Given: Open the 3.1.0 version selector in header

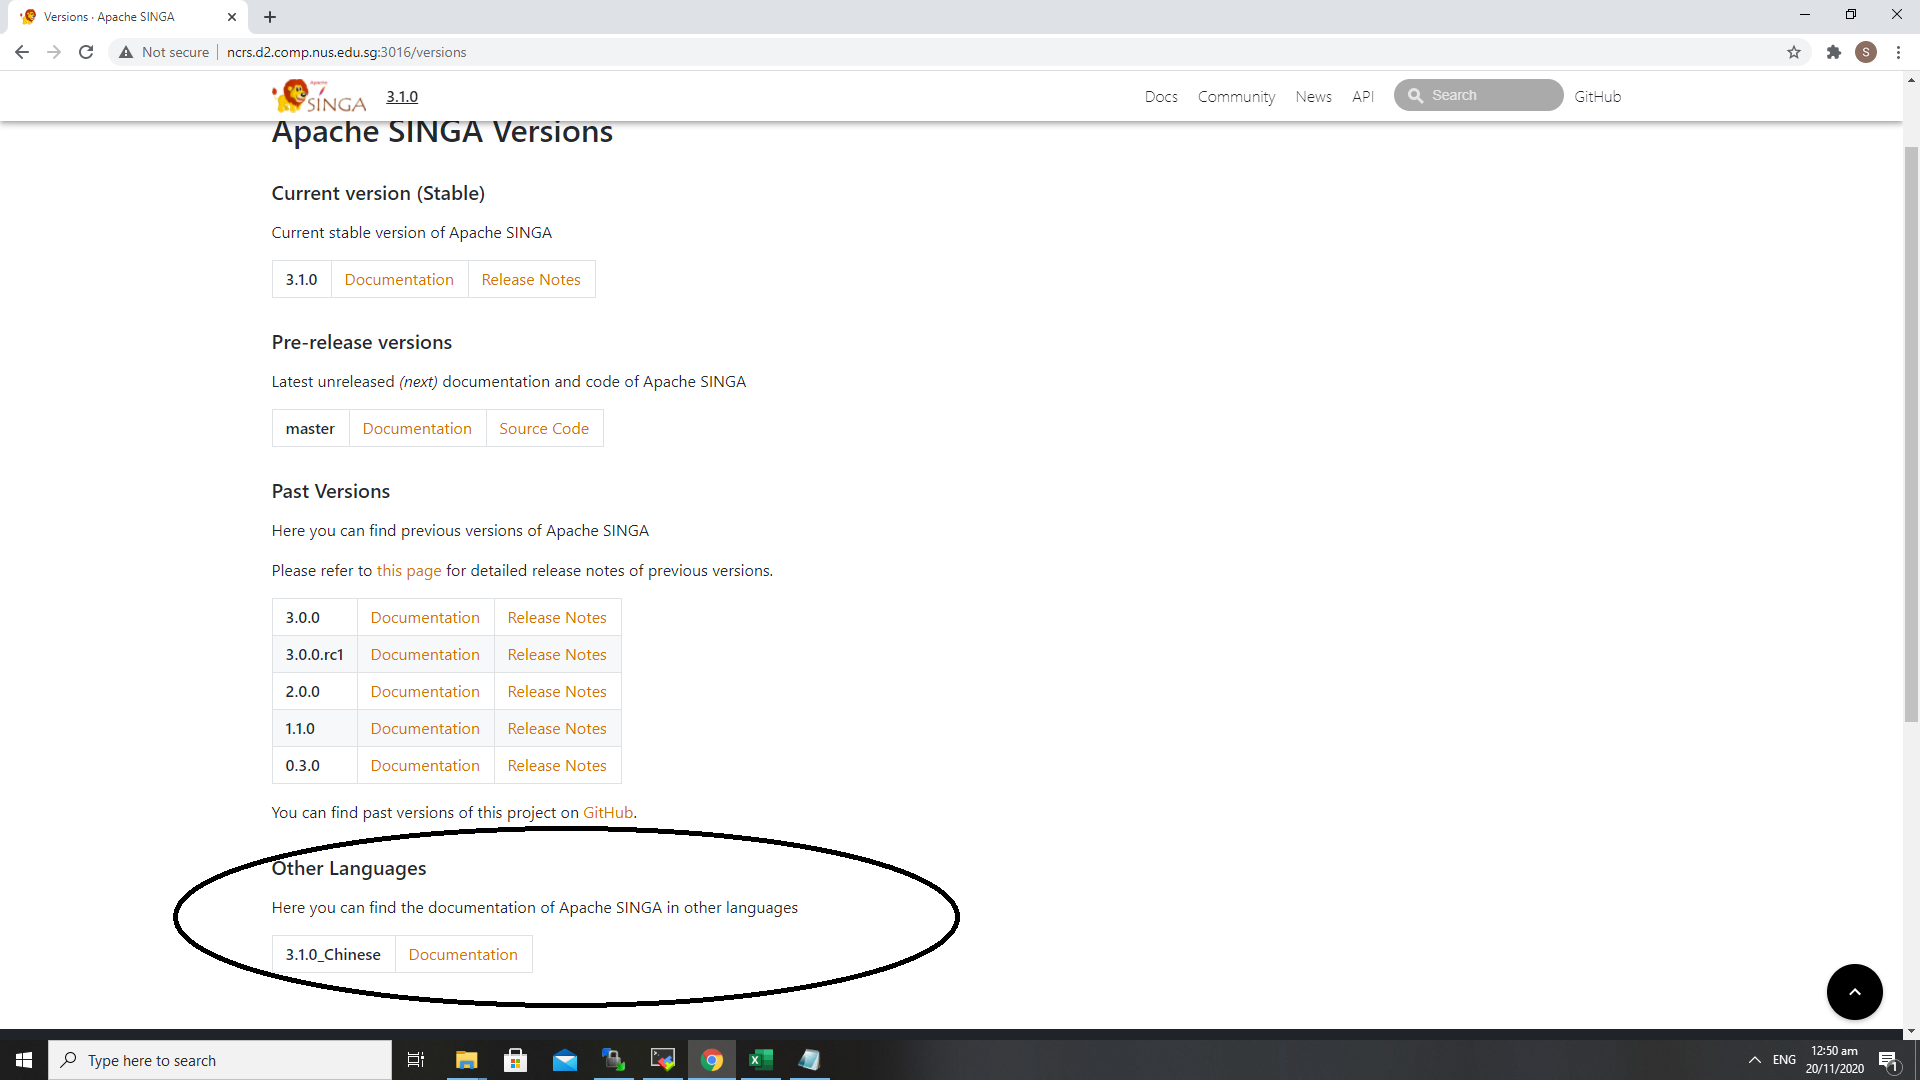Looking at the screenshot, I should click(x=402, y=97).
